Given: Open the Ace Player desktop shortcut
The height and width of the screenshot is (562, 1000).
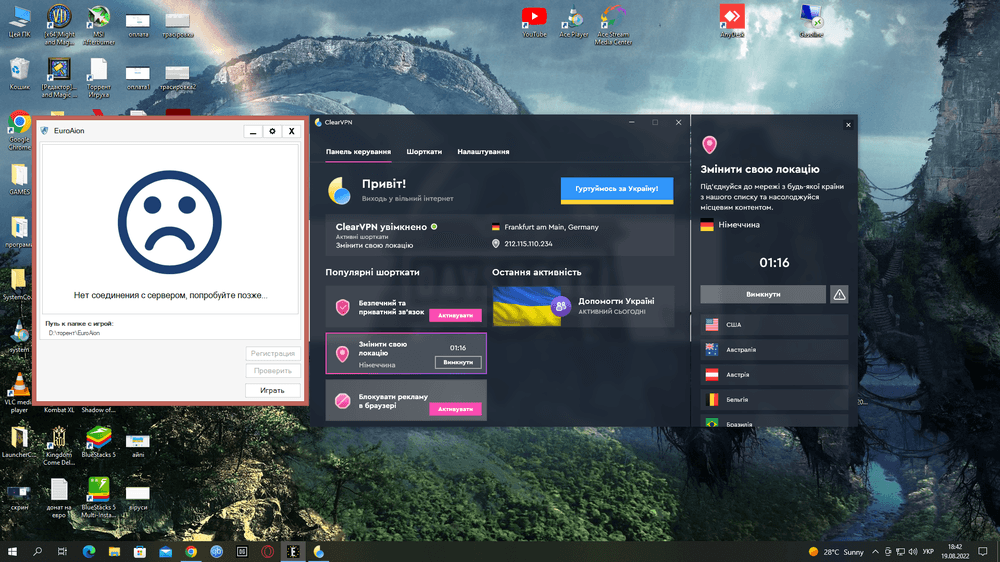Looking at the screenshot, I should click(574, 19).
